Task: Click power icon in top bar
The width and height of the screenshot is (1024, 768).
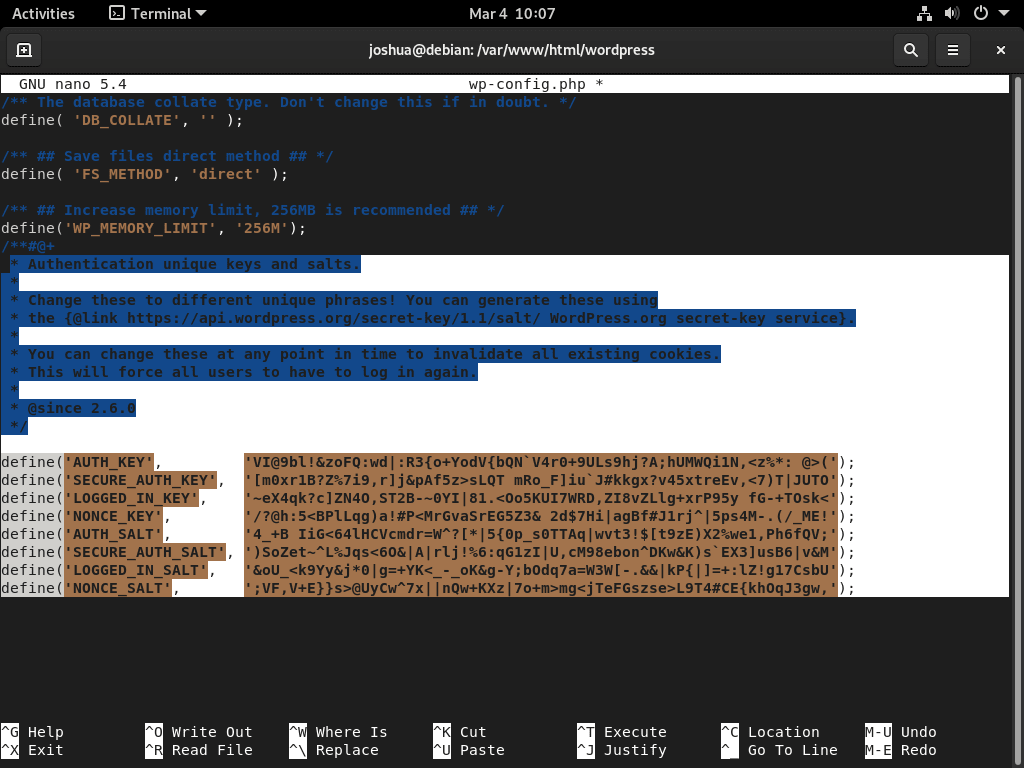Action: tap(980, 13)
